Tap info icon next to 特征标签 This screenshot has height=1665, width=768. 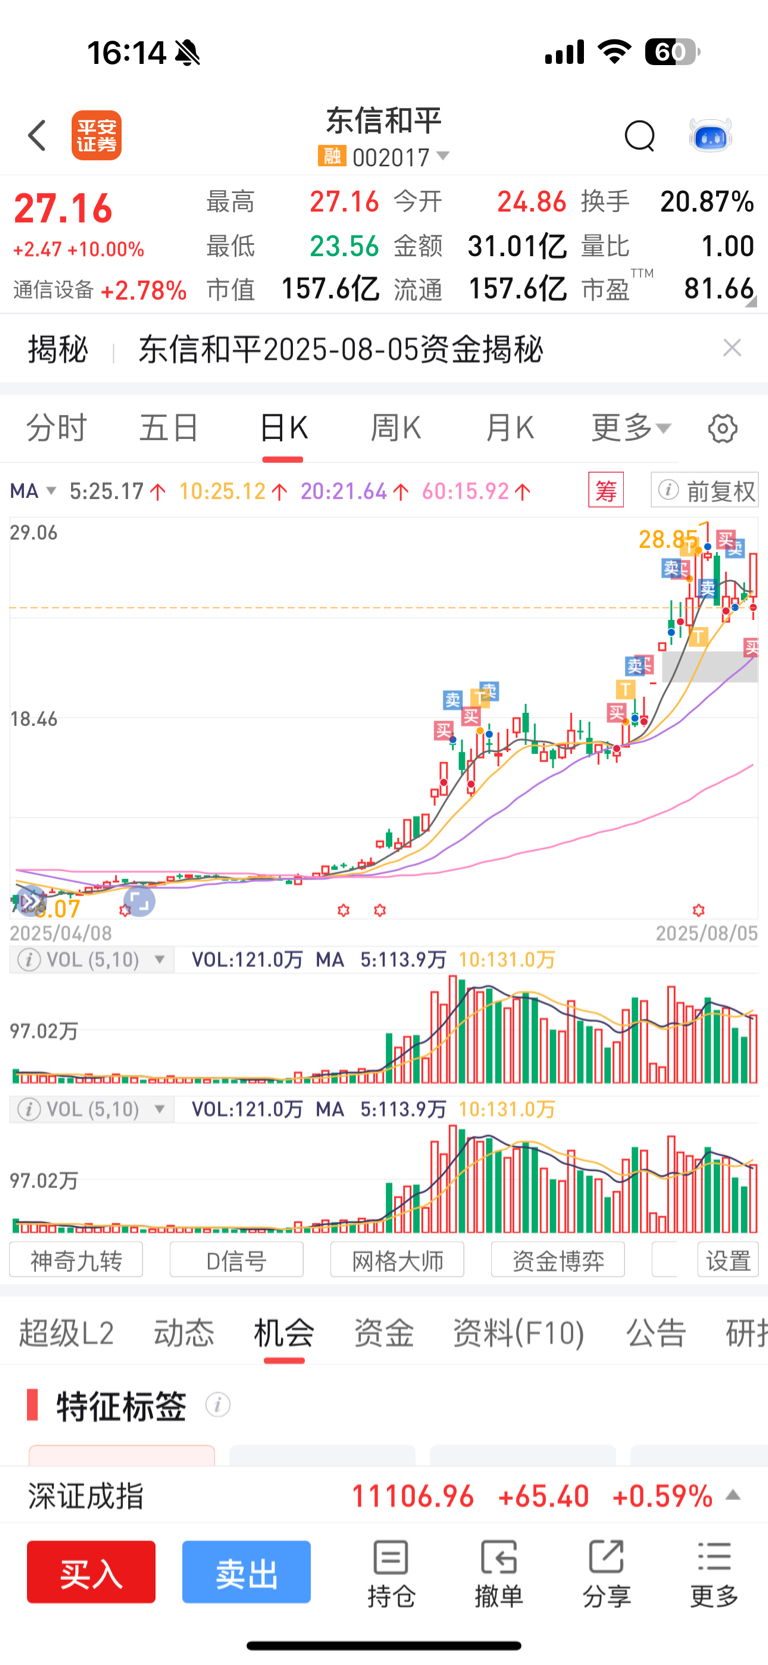[218, 1405]
